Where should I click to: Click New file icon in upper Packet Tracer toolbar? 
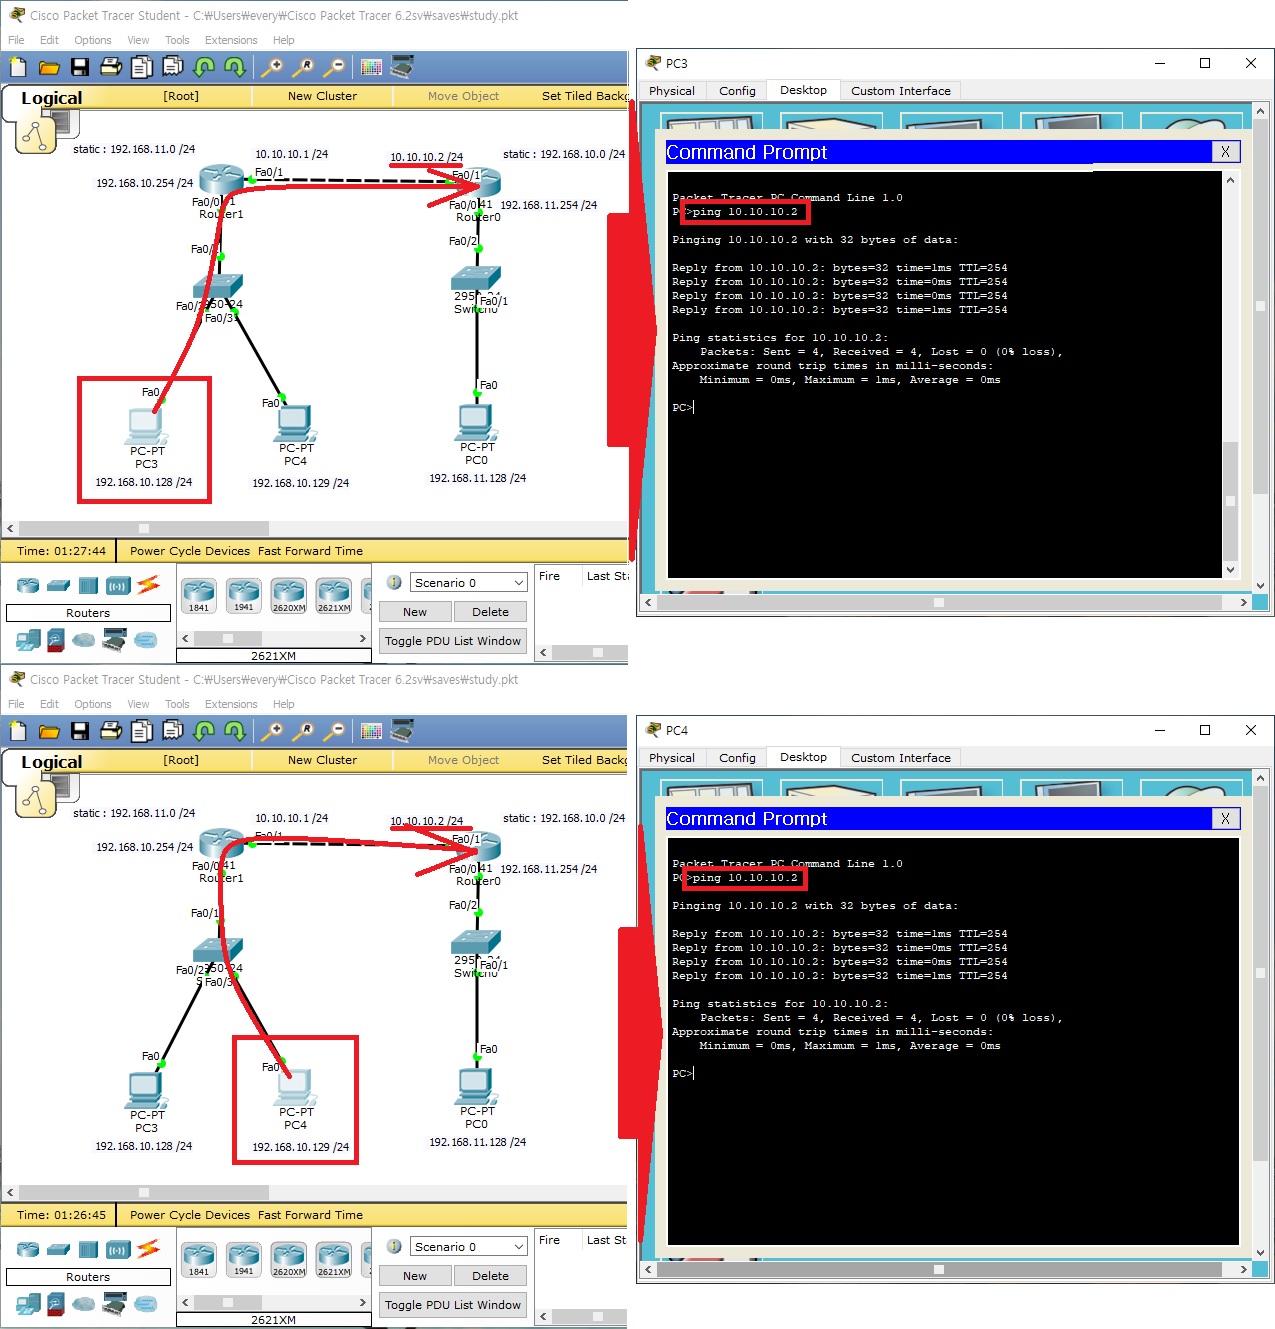18,67
